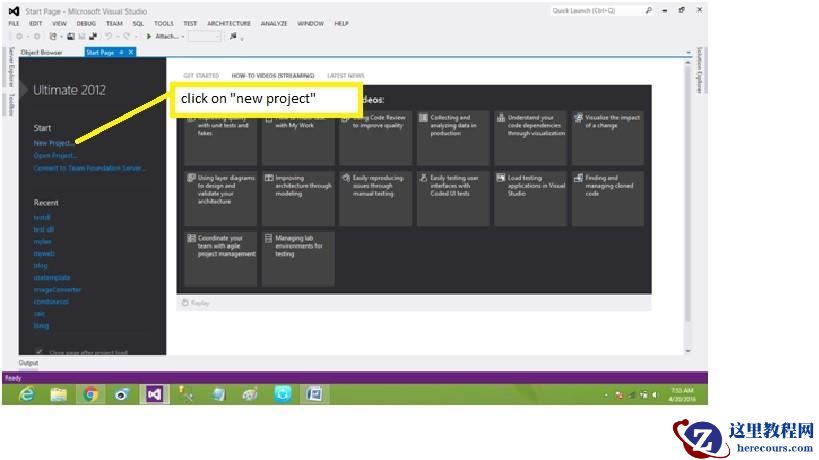This screenshot has width=819, height=460.
Task: Open the Server Explorer side panel
Action: pos(10,67)
